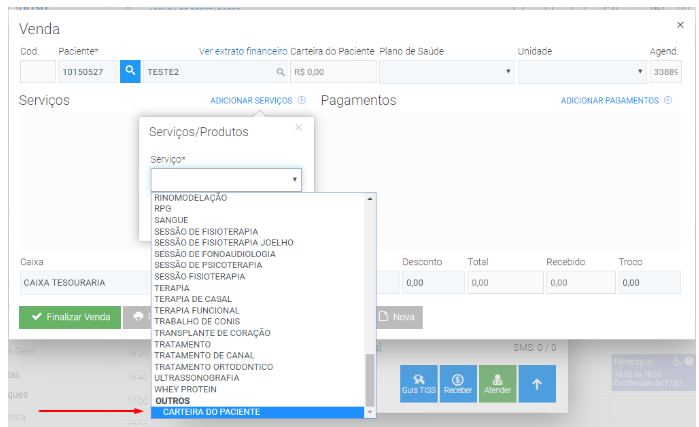The image size is (699, 427).
Task: Click the Total value field
Action: pos(505,283)
